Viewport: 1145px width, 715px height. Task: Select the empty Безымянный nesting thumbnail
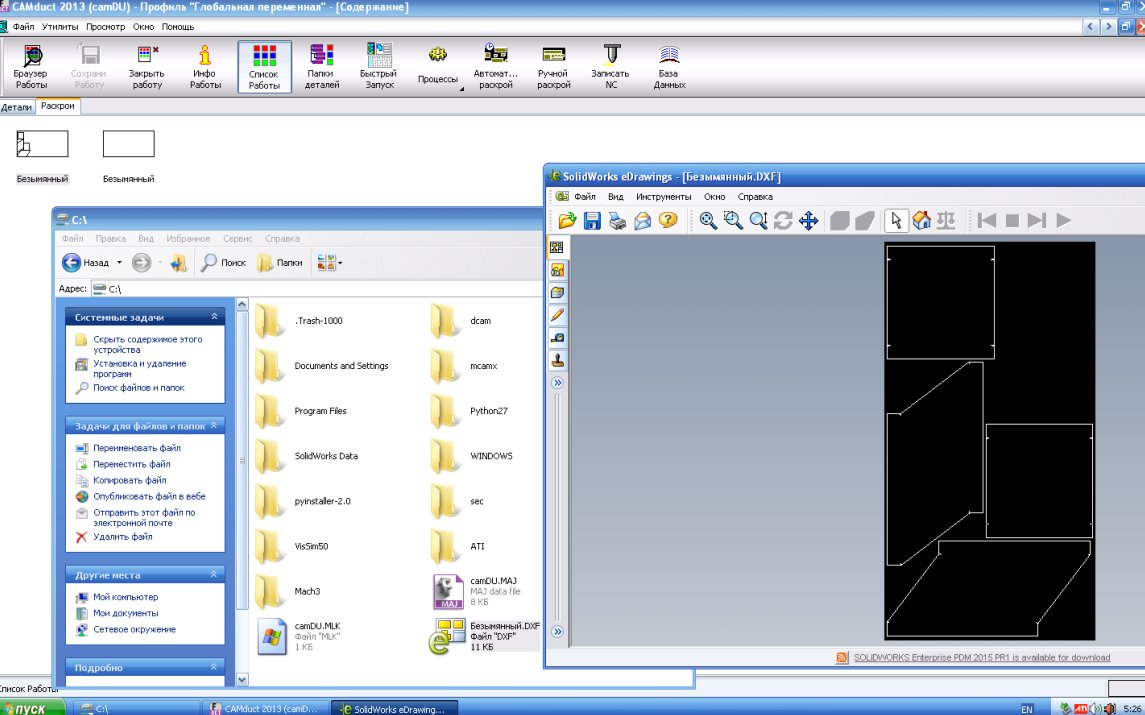(x=129, y=144)
